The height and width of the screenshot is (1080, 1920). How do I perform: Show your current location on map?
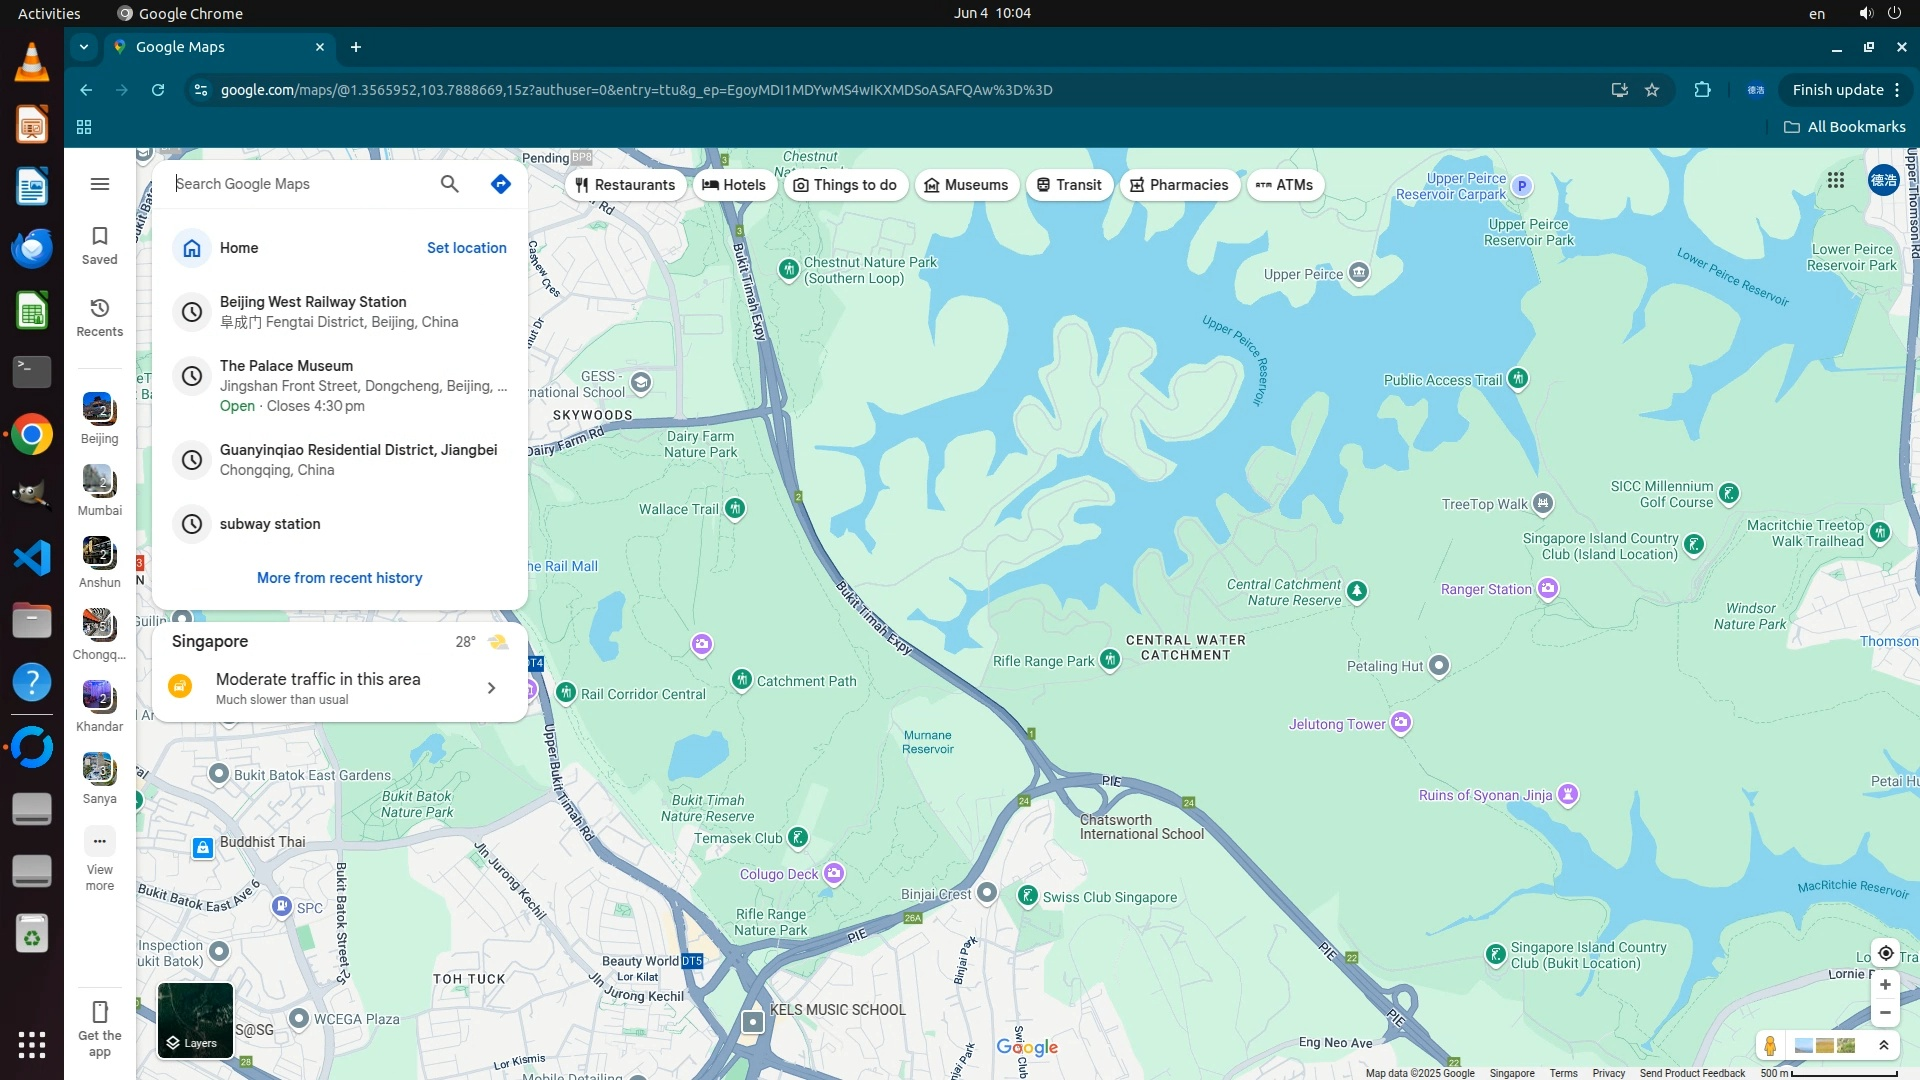click(x=1885, y=953)
